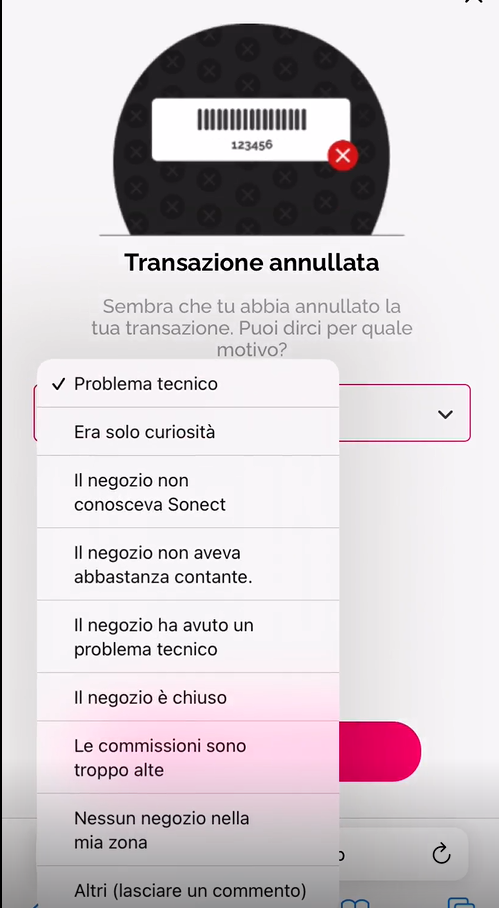
Task: Open the browser tabs overview icon
Action: pos(461,903)
